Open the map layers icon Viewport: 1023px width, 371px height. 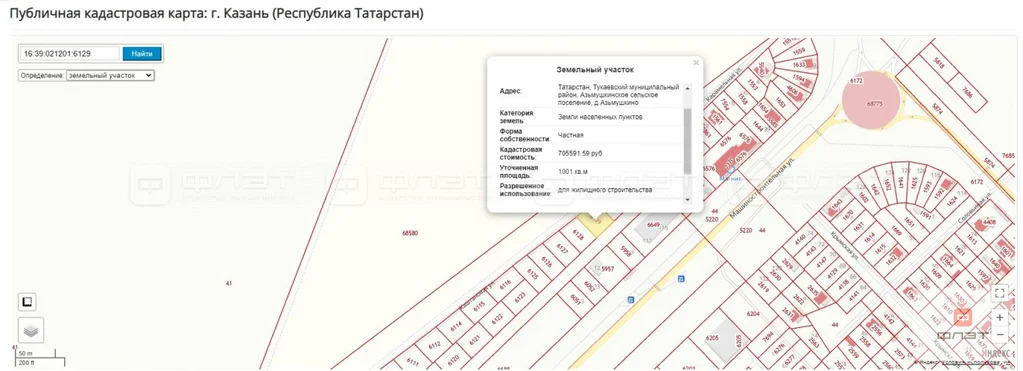[x=31, y=331]
